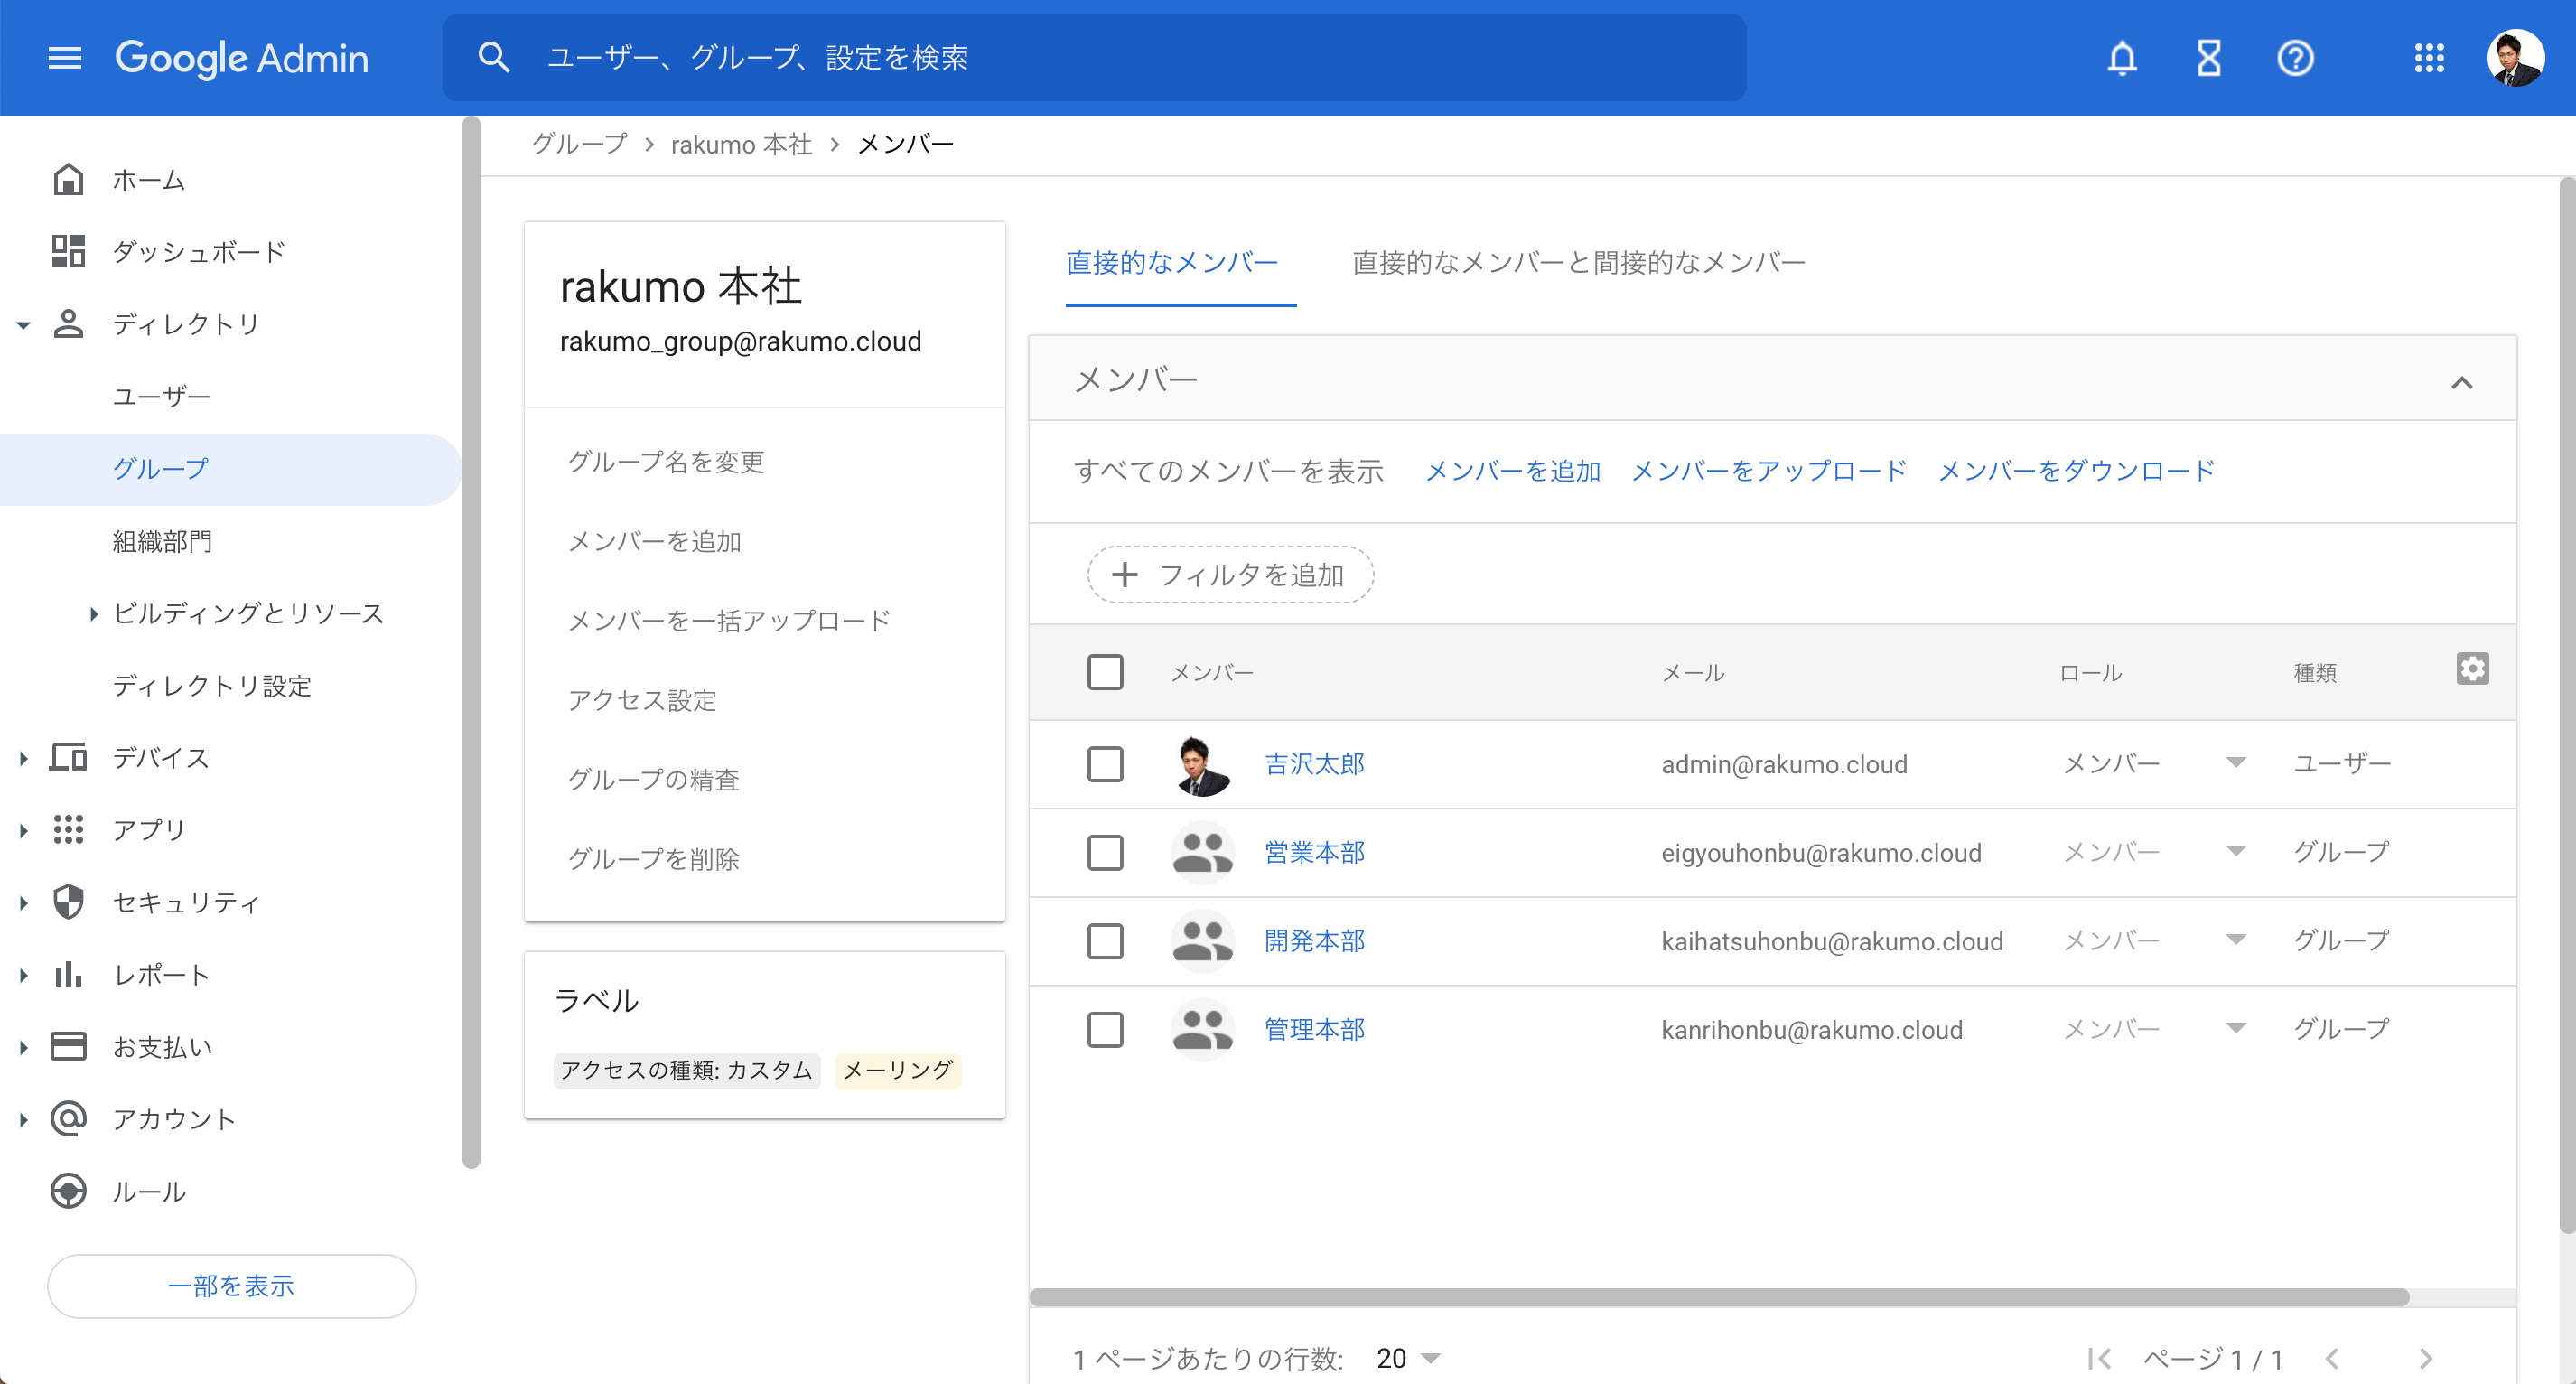The width and height of the screenshot is (2576, 1384).
Task: Open role dropdown for 吉沢太郎
Action: [2236, 763]
